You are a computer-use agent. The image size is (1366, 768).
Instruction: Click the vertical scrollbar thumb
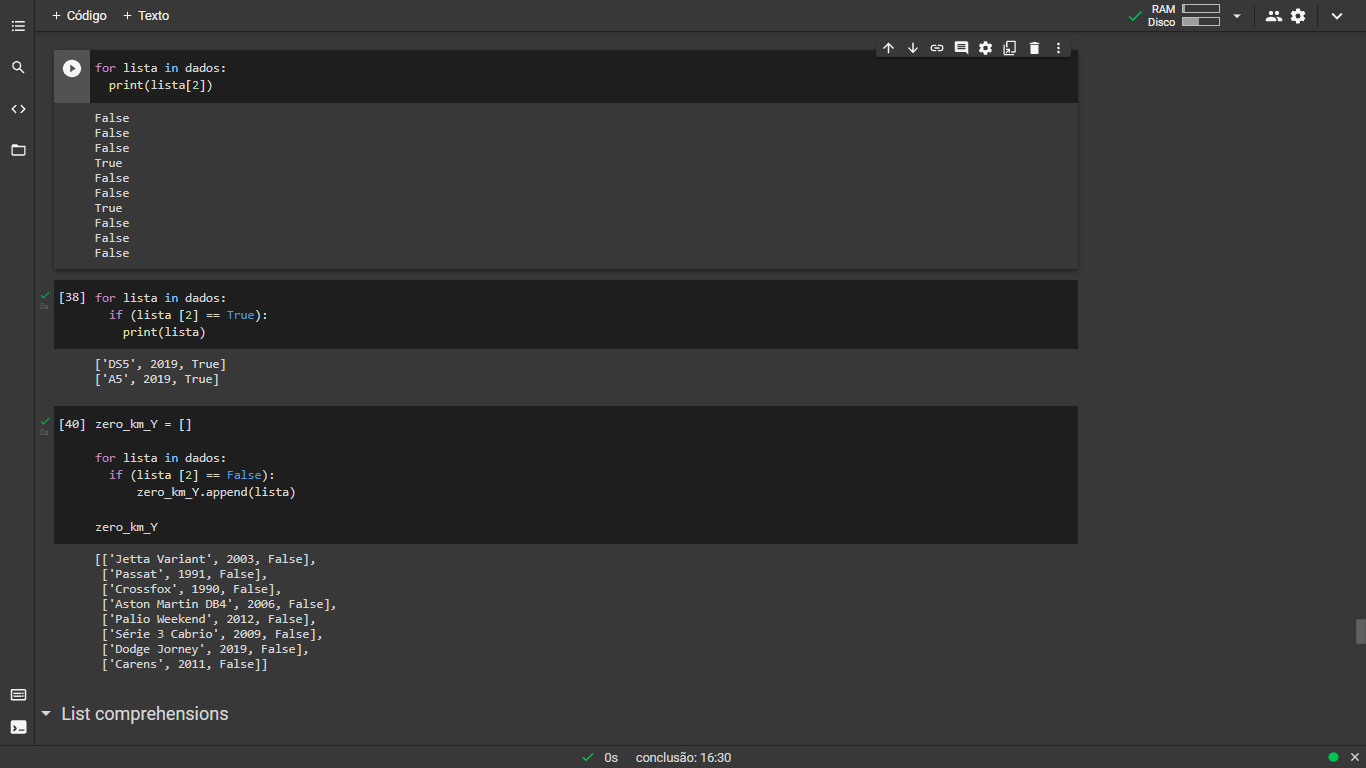pyautogui.click(x=1360, y=631)
